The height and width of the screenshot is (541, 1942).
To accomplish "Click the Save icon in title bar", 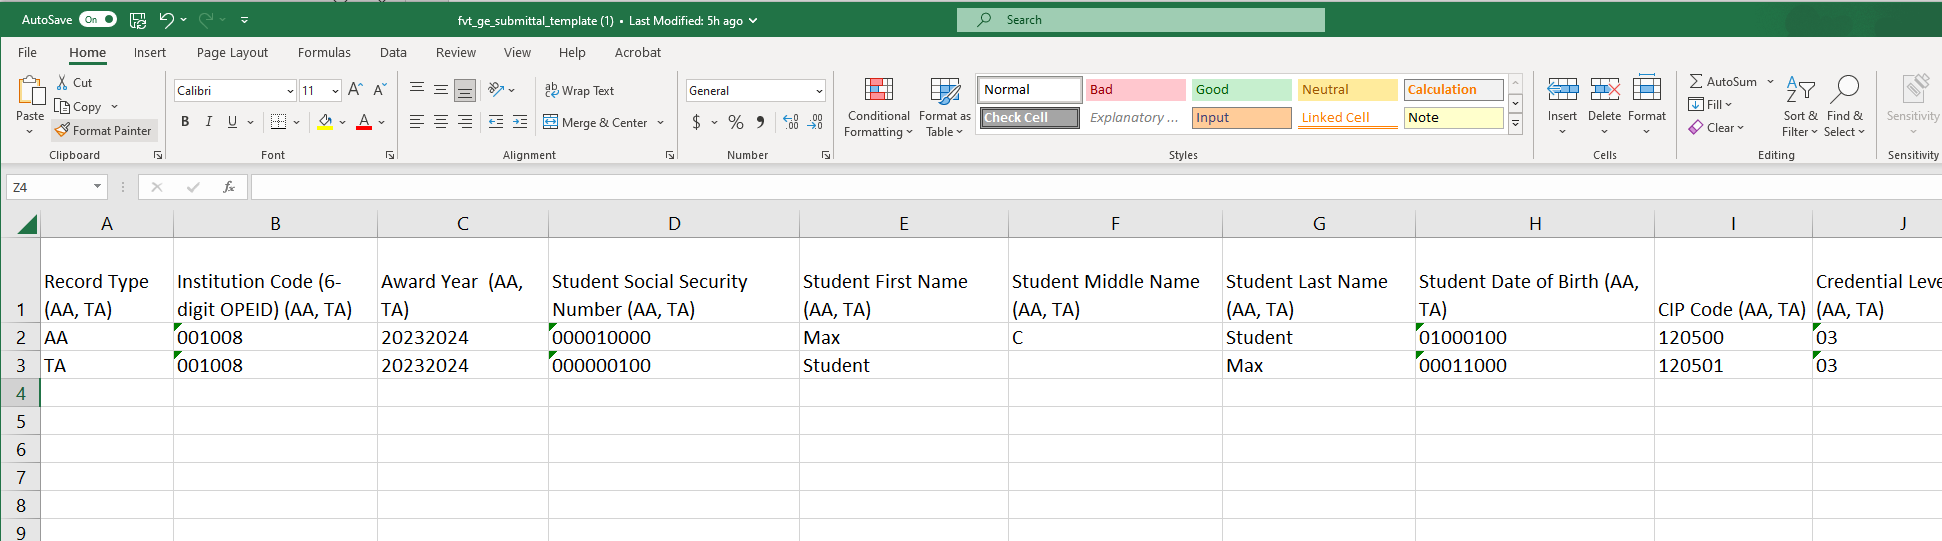I will [138, 20].
